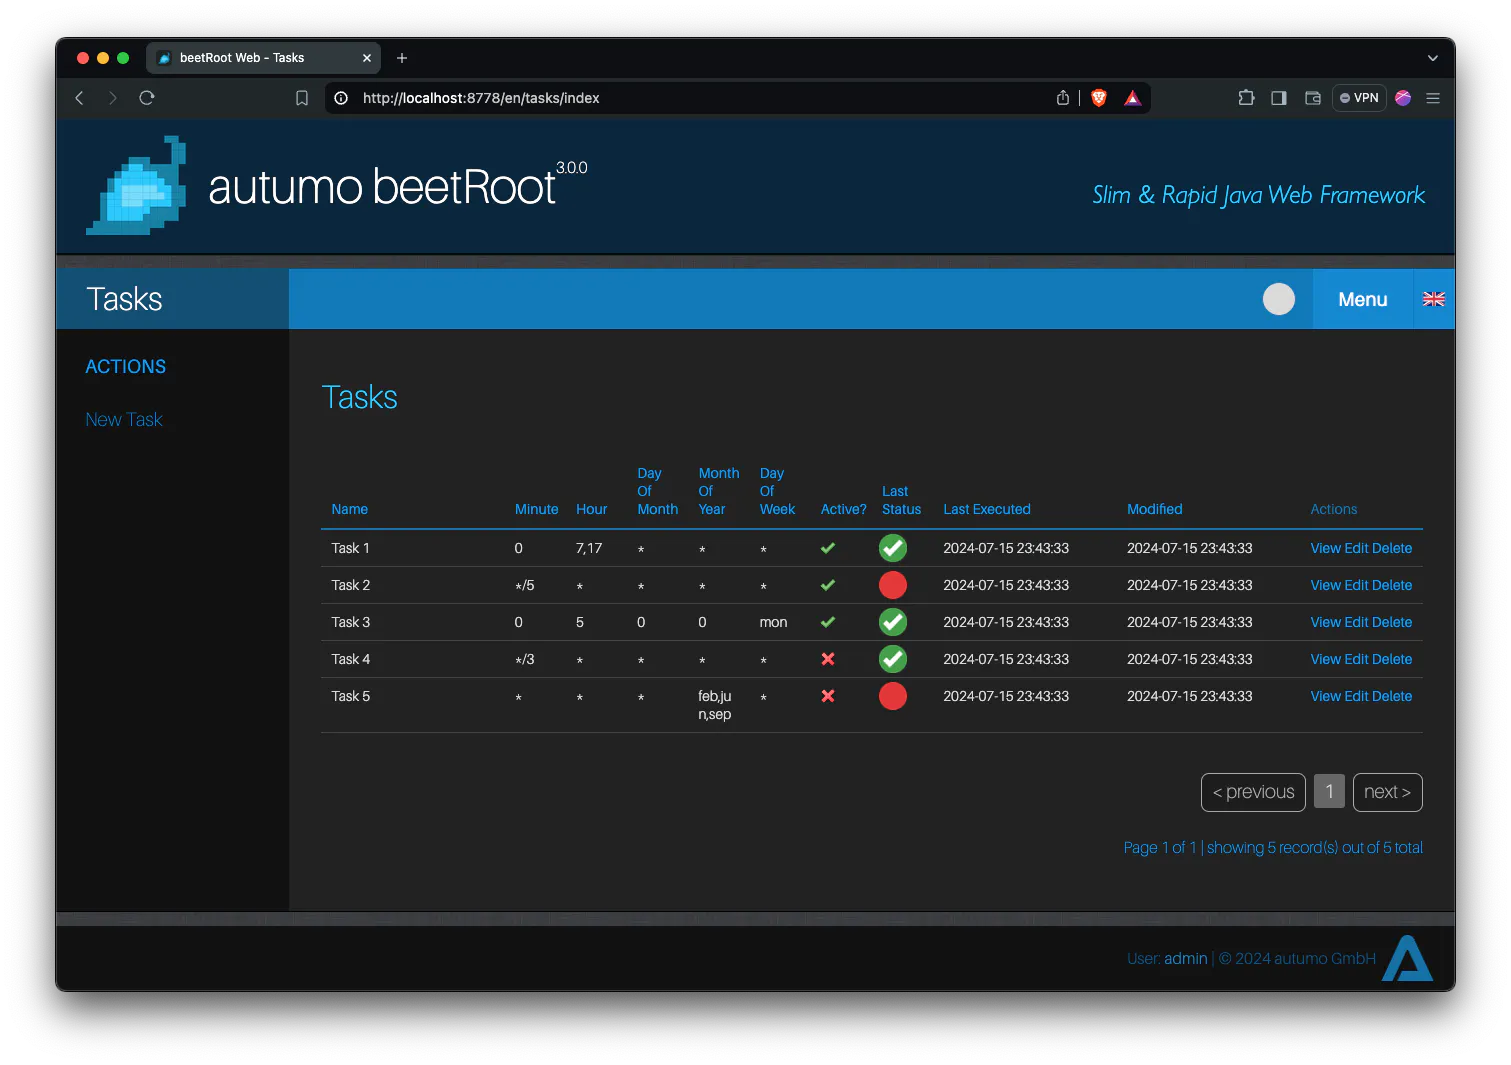The image size is (1511, 1065).
Task: Edit Task 1
Action: coord(1356,548)
